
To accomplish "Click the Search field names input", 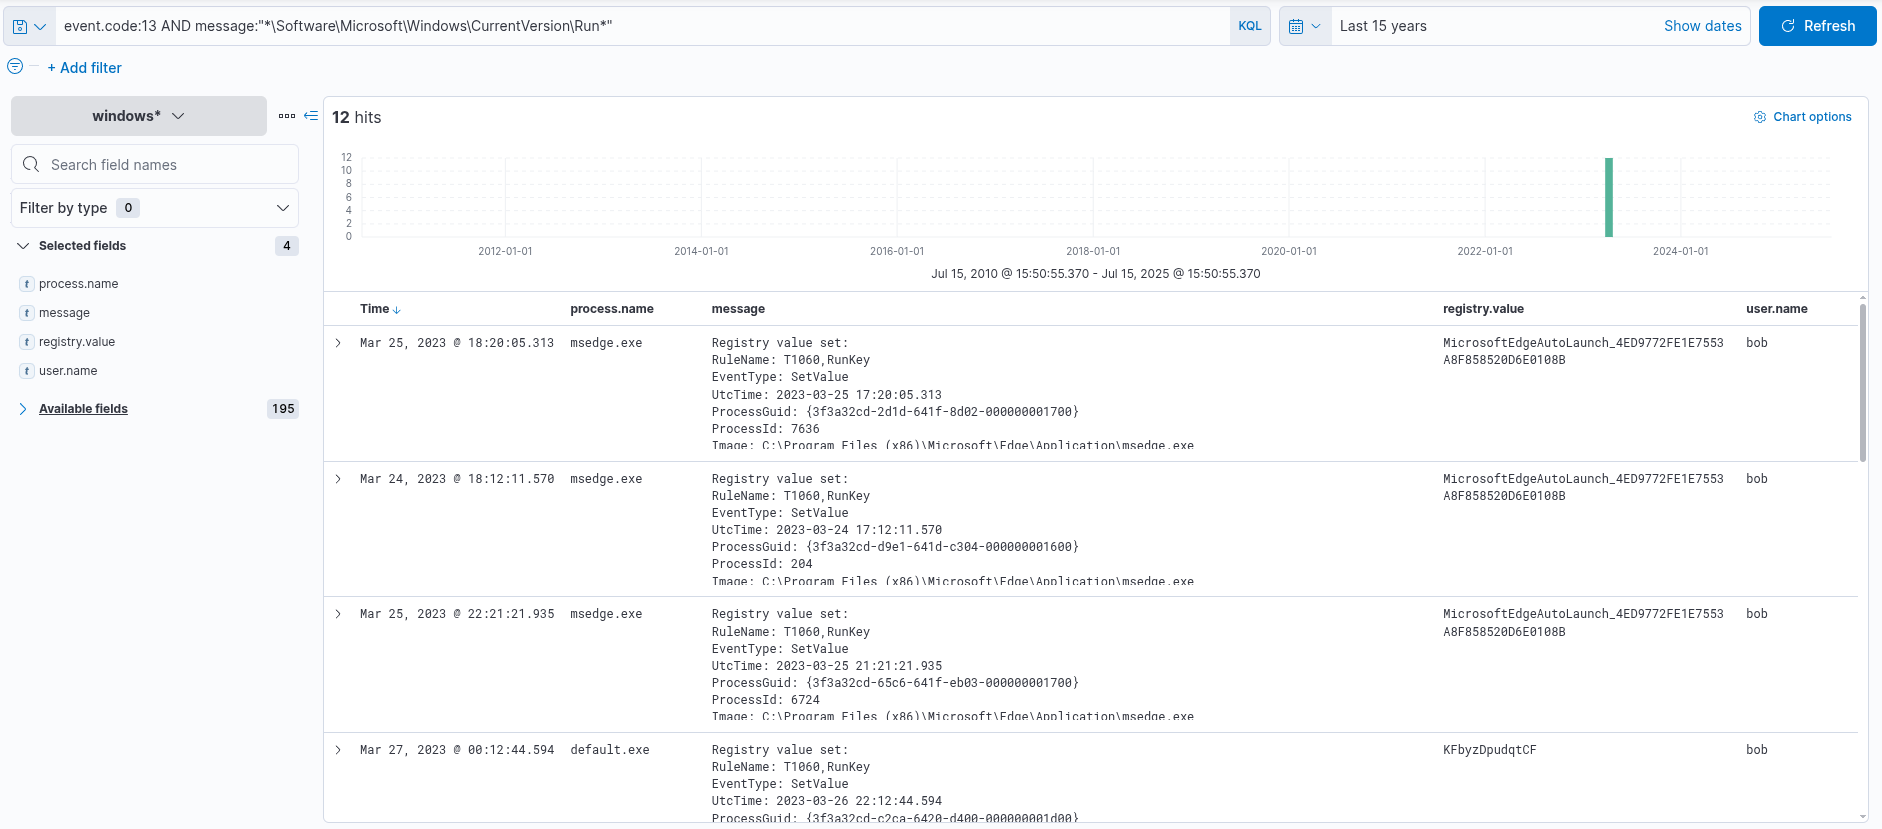I will (x=165, y=165).
